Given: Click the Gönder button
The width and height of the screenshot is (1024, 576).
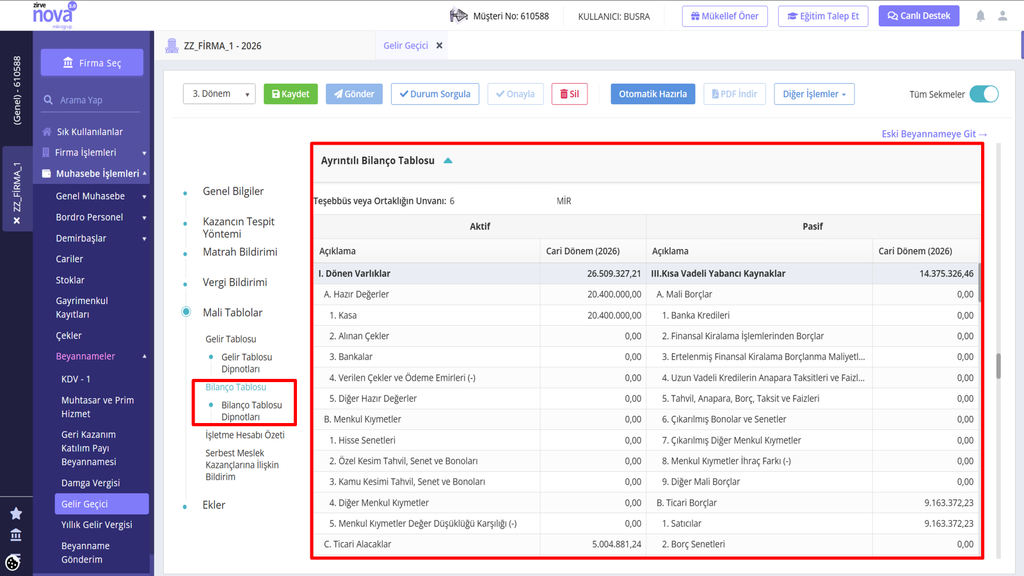Looking at the screenshot, I should coord(354,94).
